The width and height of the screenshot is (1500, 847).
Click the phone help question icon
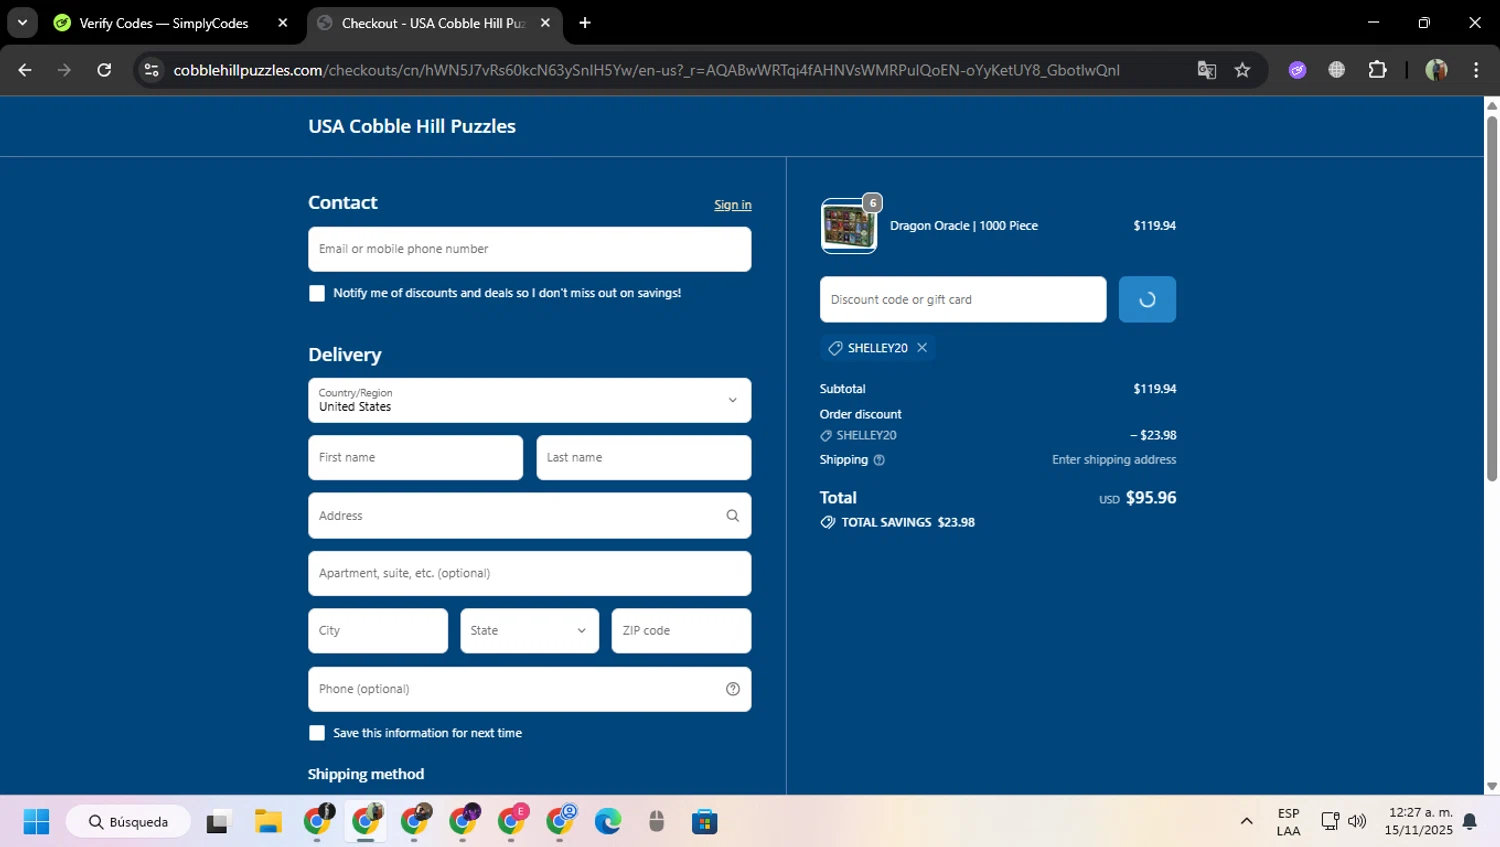733,689
